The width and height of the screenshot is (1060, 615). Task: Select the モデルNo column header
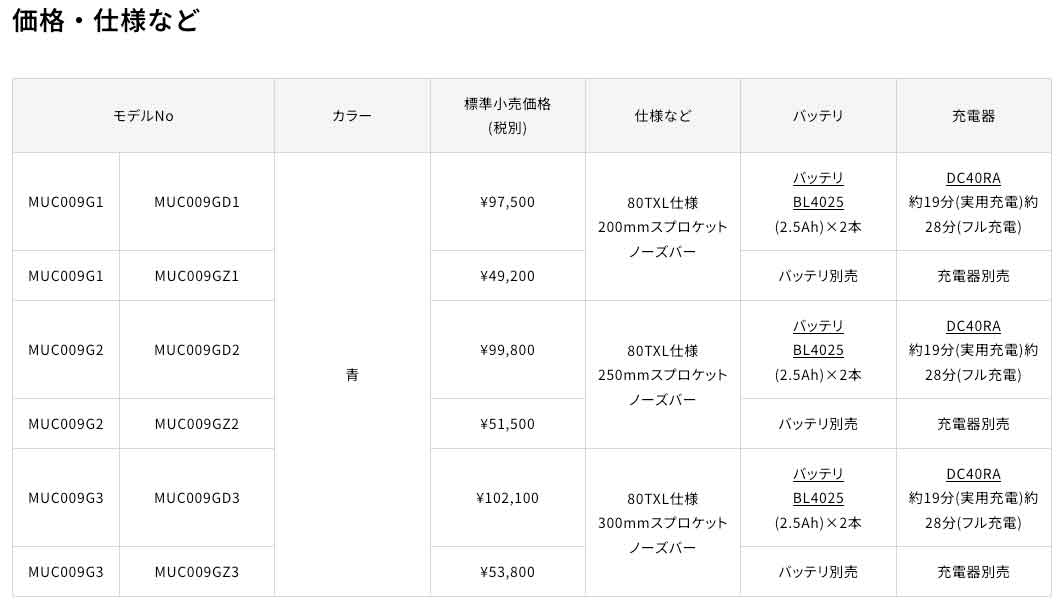pyautogui.click(x=143, y=116)
